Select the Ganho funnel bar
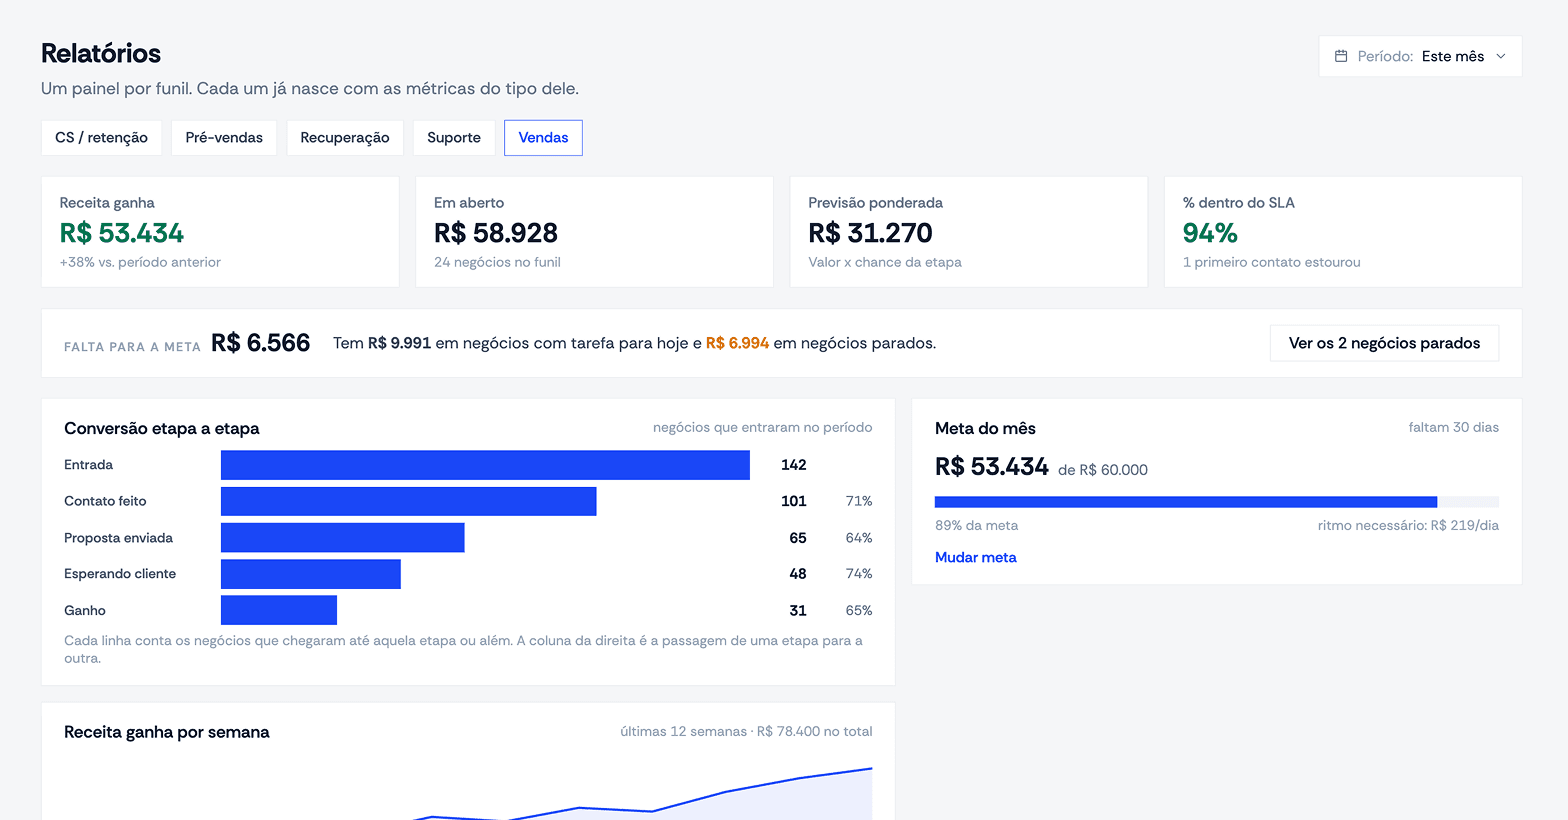The height and width of the screenshot is (820, 1568). (279, 610)
